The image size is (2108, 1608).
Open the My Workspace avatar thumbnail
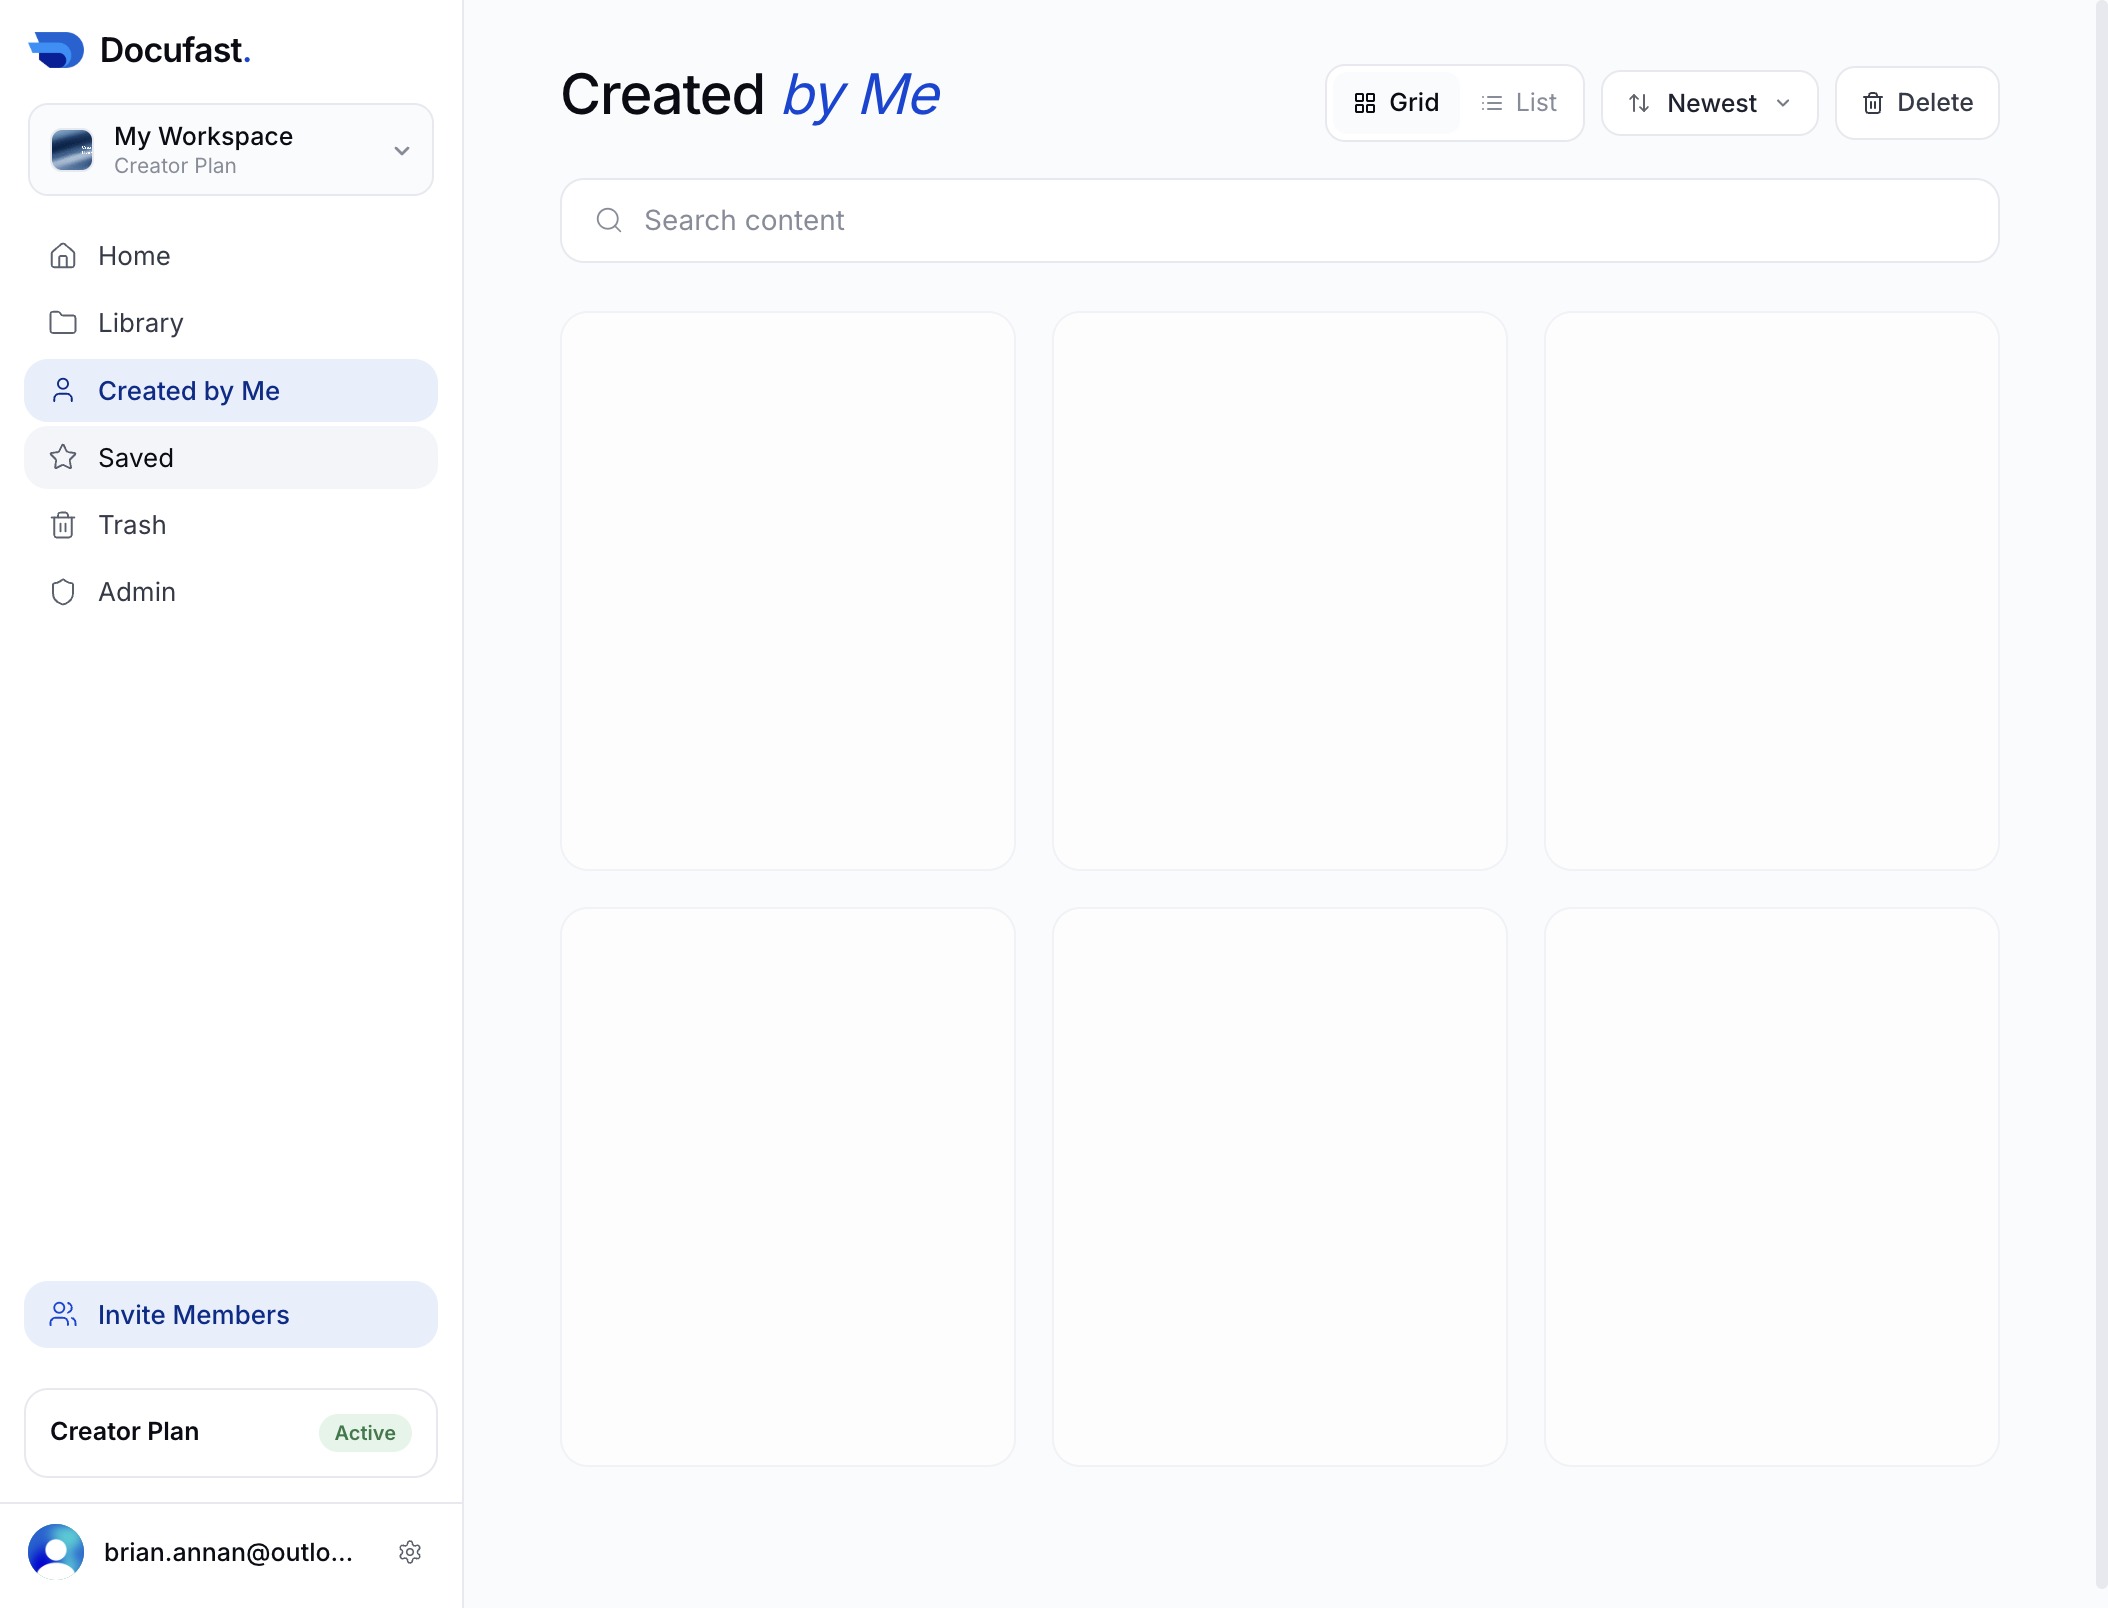tap(72, 150)
